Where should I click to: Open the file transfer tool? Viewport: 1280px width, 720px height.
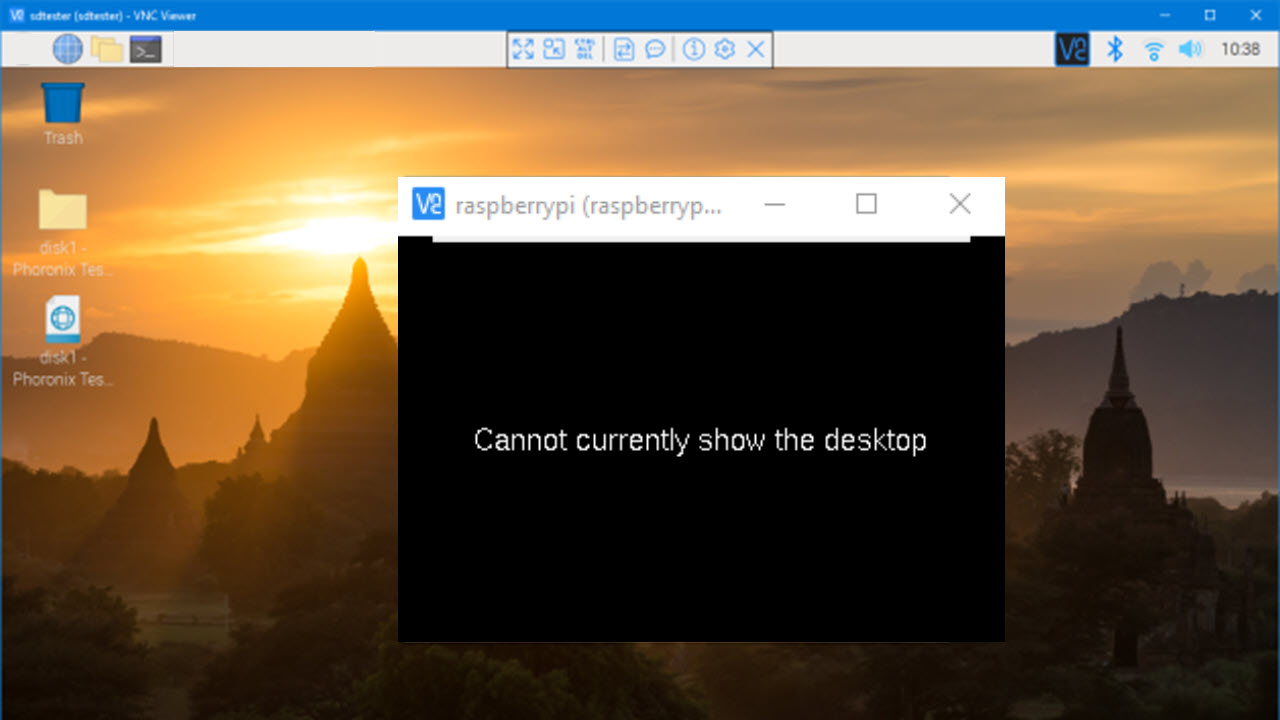point(623,49)
